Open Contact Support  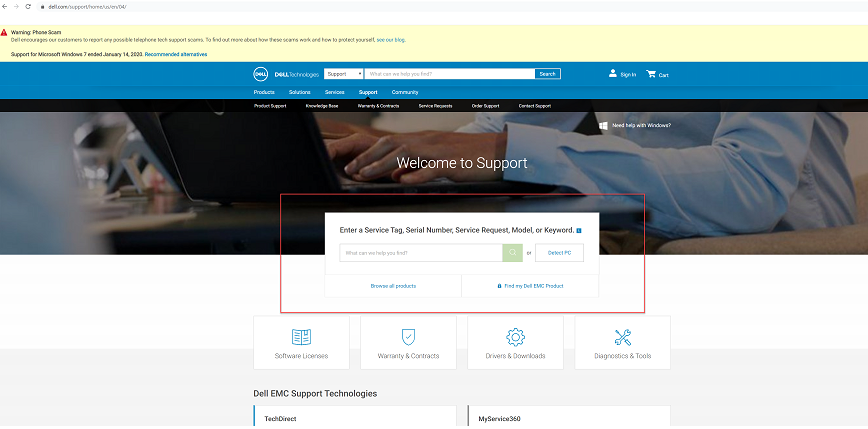[535, 106]
